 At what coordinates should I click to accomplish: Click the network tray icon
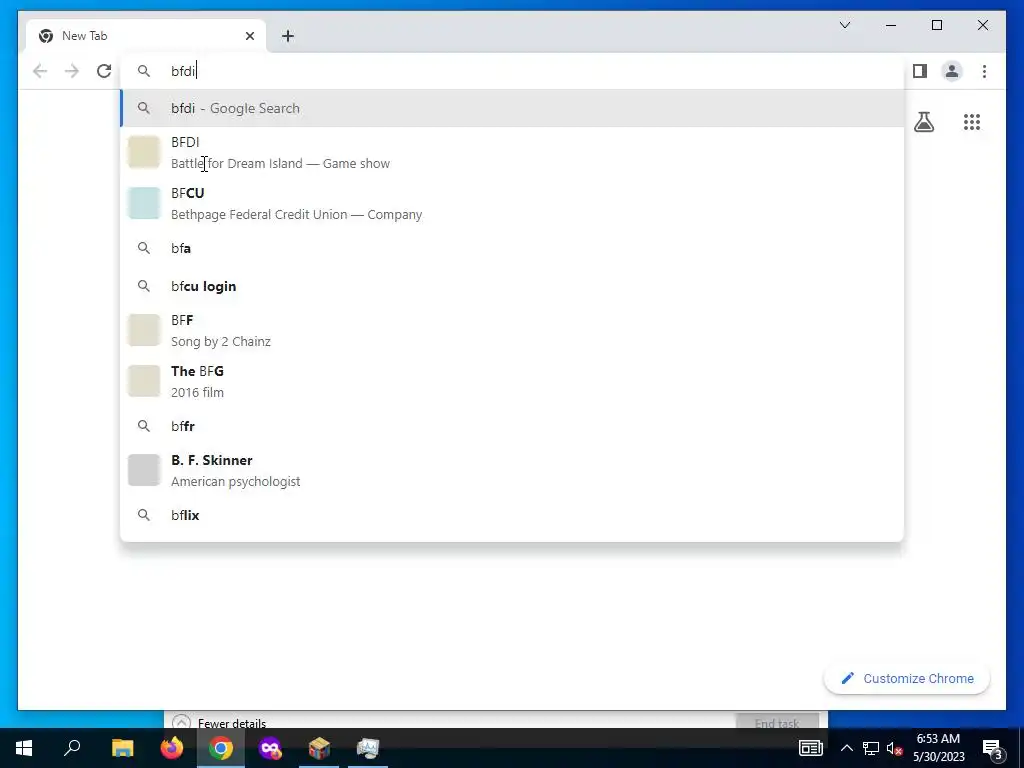pyautogui.click(x=871, y=748)
